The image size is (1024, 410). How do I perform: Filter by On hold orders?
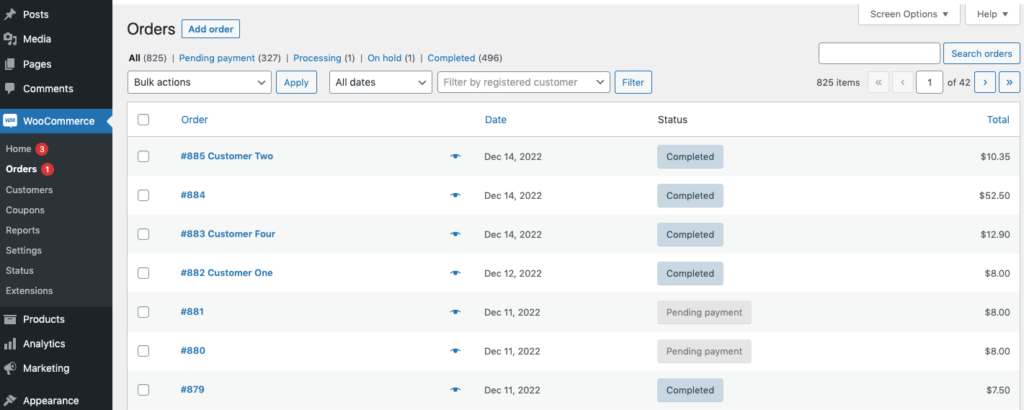pos(385,58)
